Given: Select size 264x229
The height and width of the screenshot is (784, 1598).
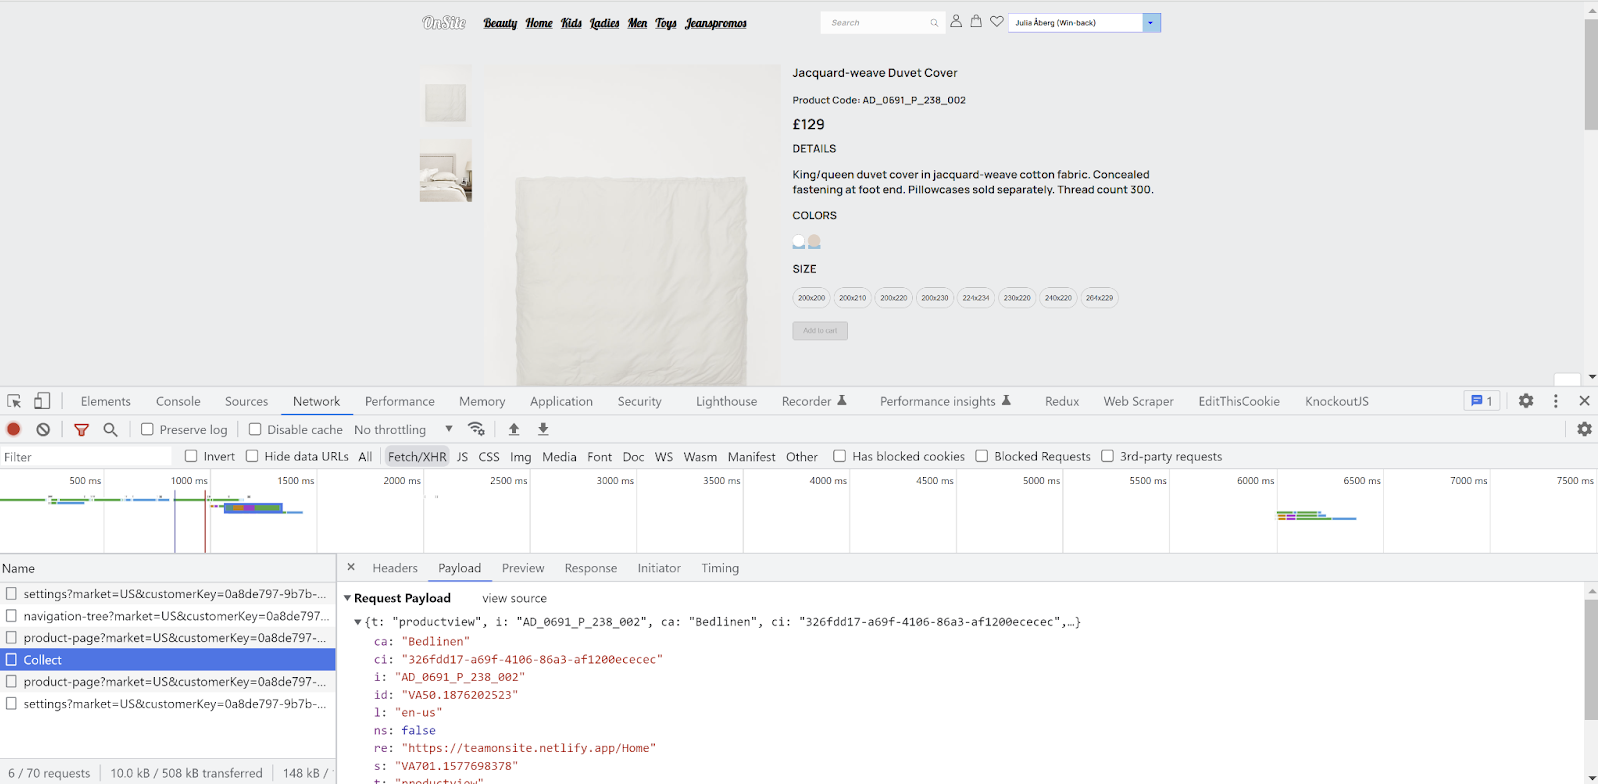Looking at the screenshot, I should click(x=1099, y=298).
